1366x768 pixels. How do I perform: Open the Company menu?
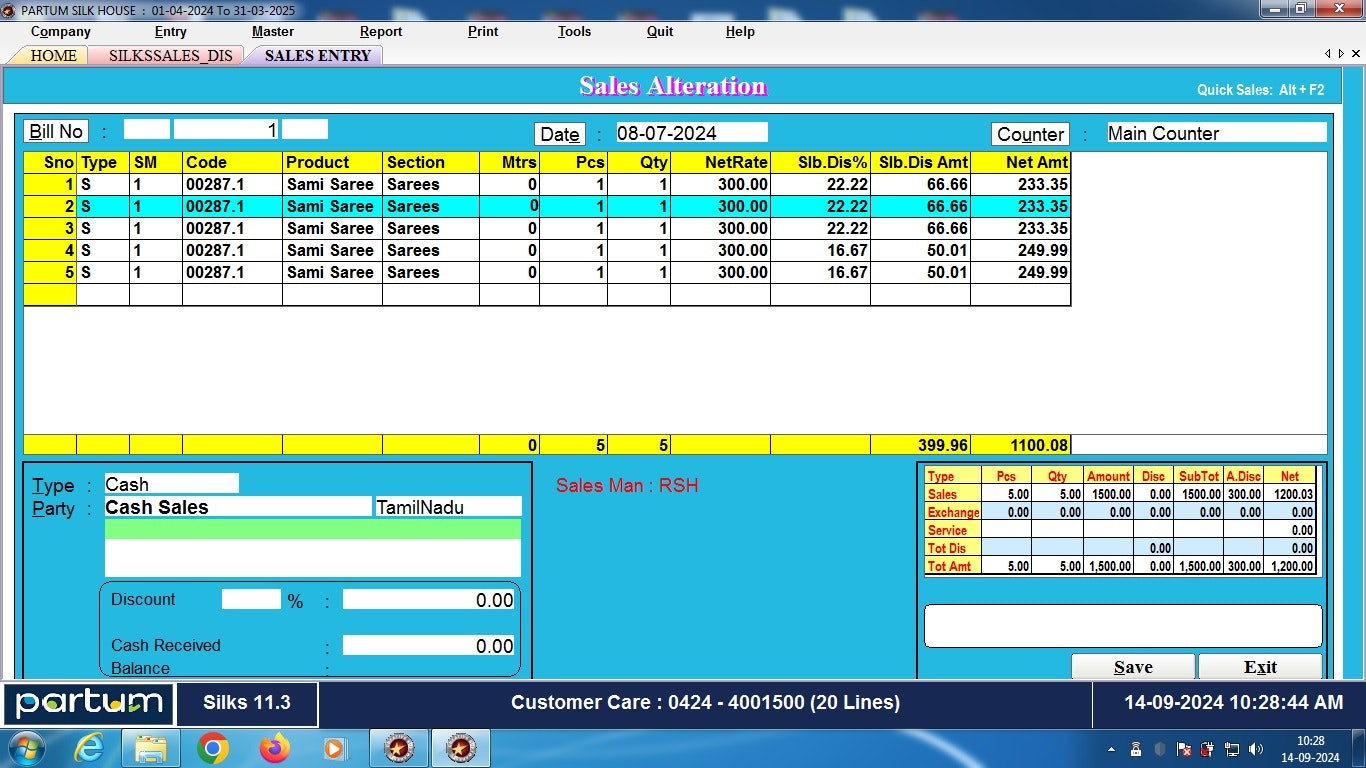coord(60,31)
